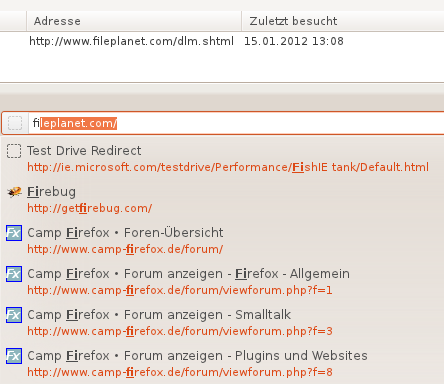
Task: Select the fileplanet.com/dlm.shtml history row
Action: 222,41
